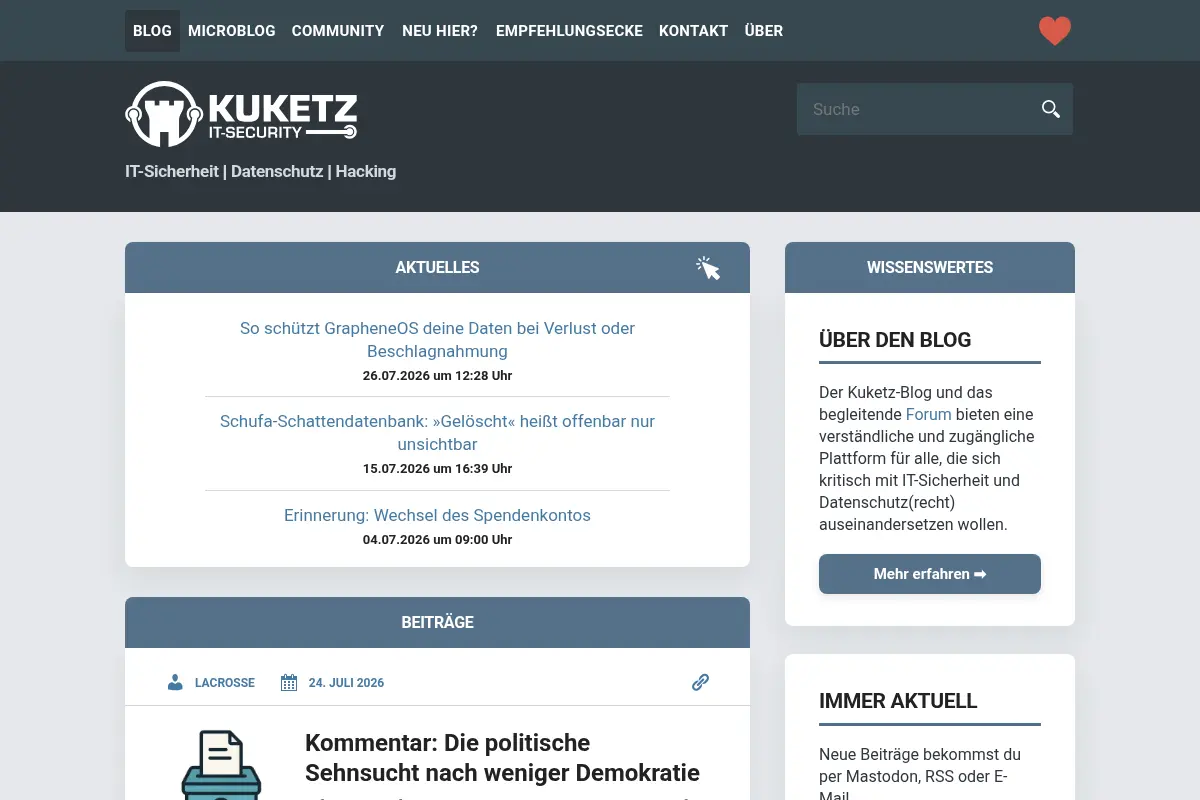Click the Forum link in Über den Blog

928,414
